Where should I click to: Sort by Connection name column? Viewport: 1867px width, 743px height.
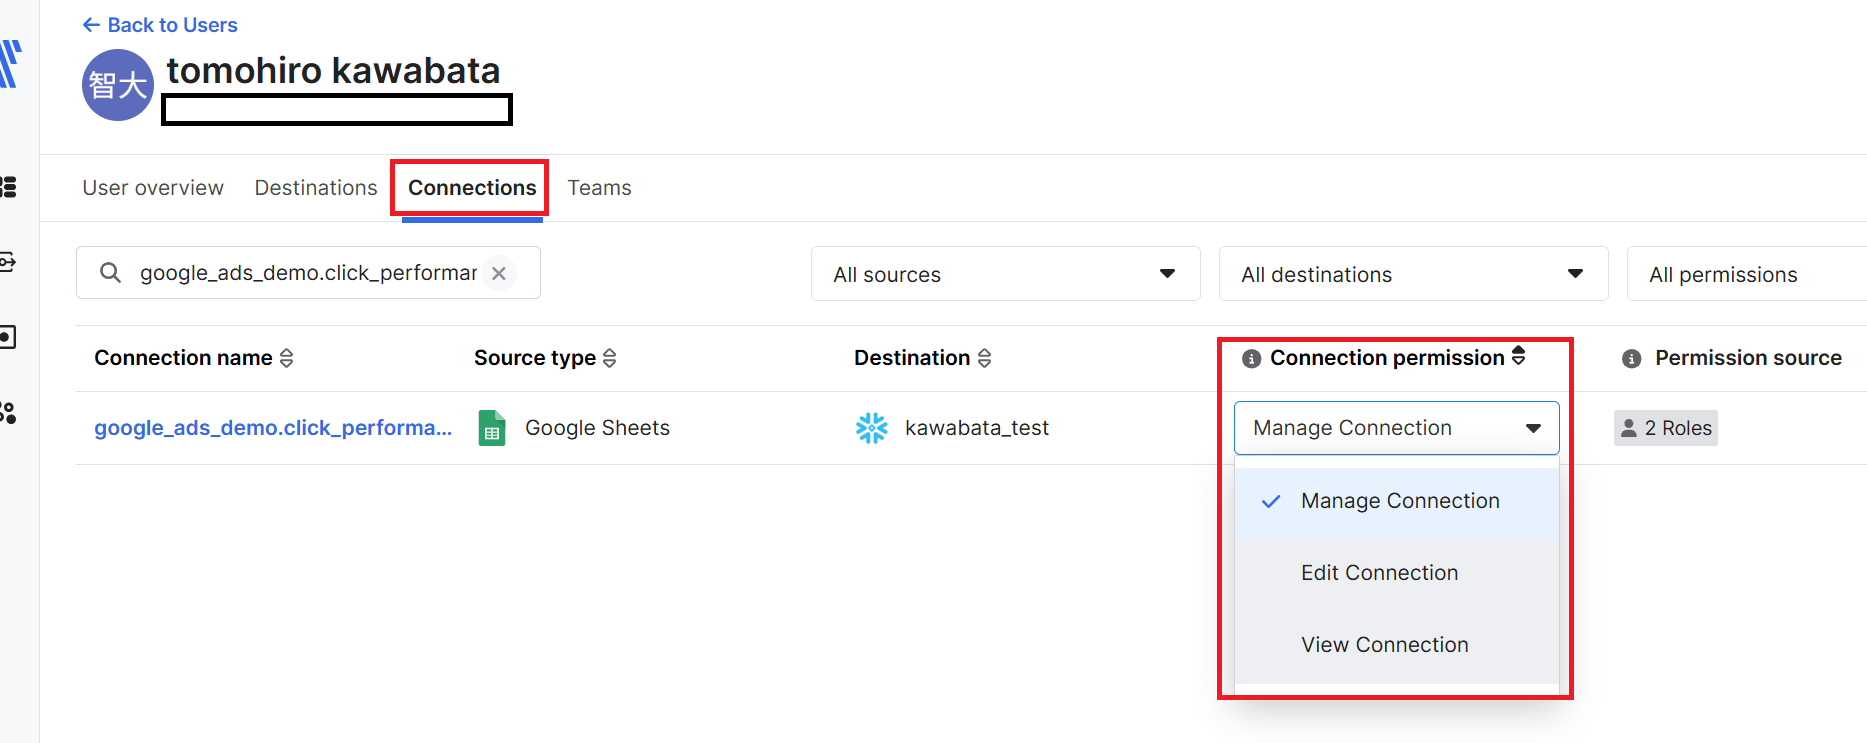(x=286, y=358)
